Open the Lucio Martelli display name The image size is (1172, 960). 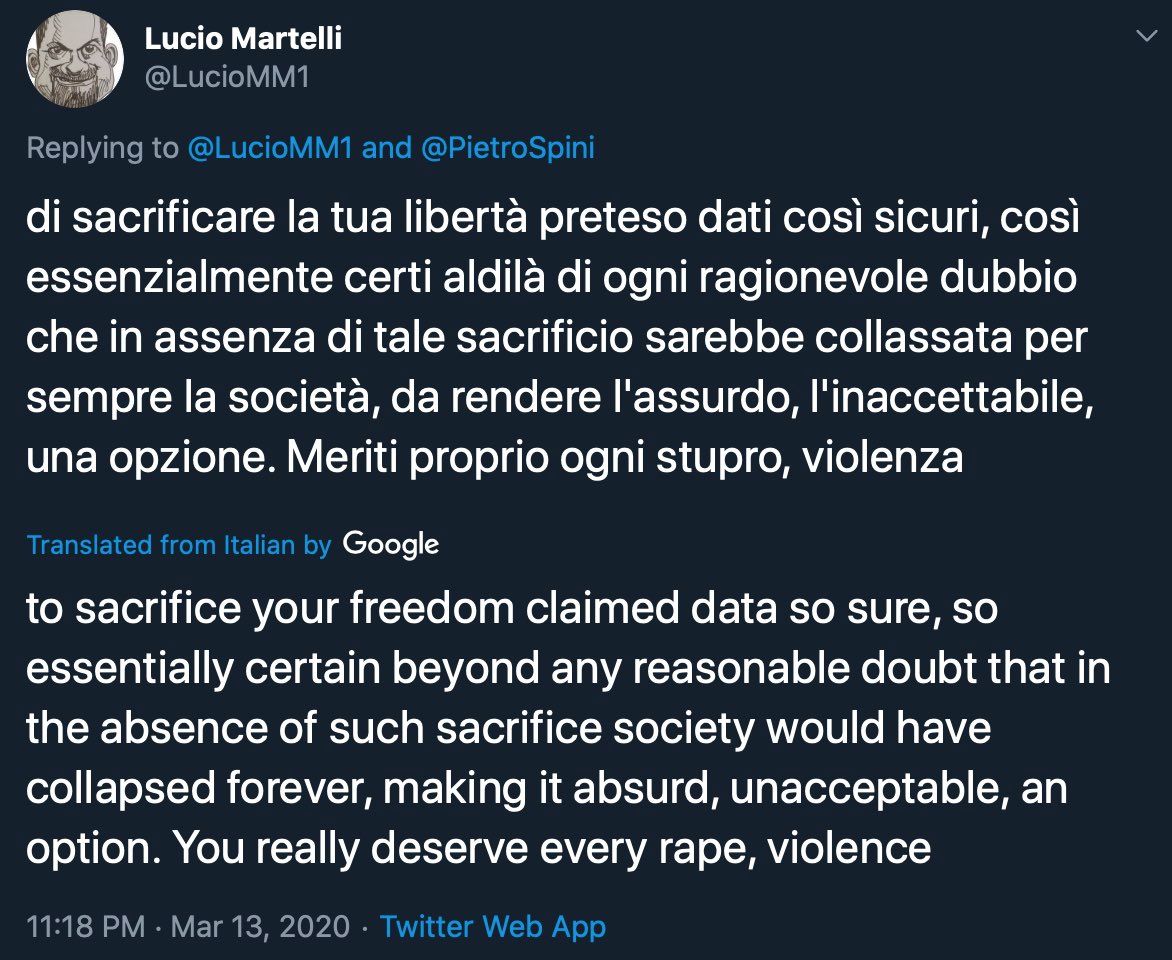[243, 39]
